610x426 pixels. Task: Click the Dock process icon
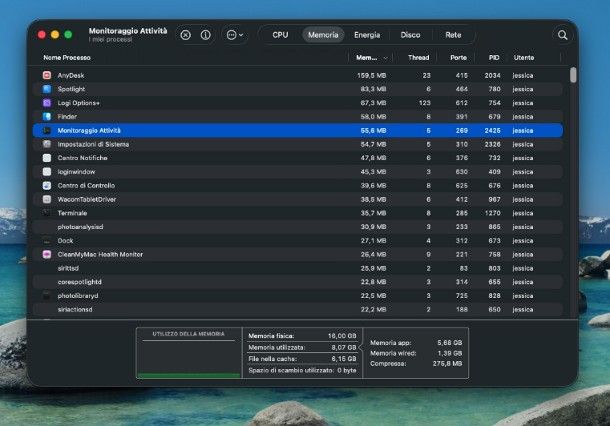coord(47,240)
